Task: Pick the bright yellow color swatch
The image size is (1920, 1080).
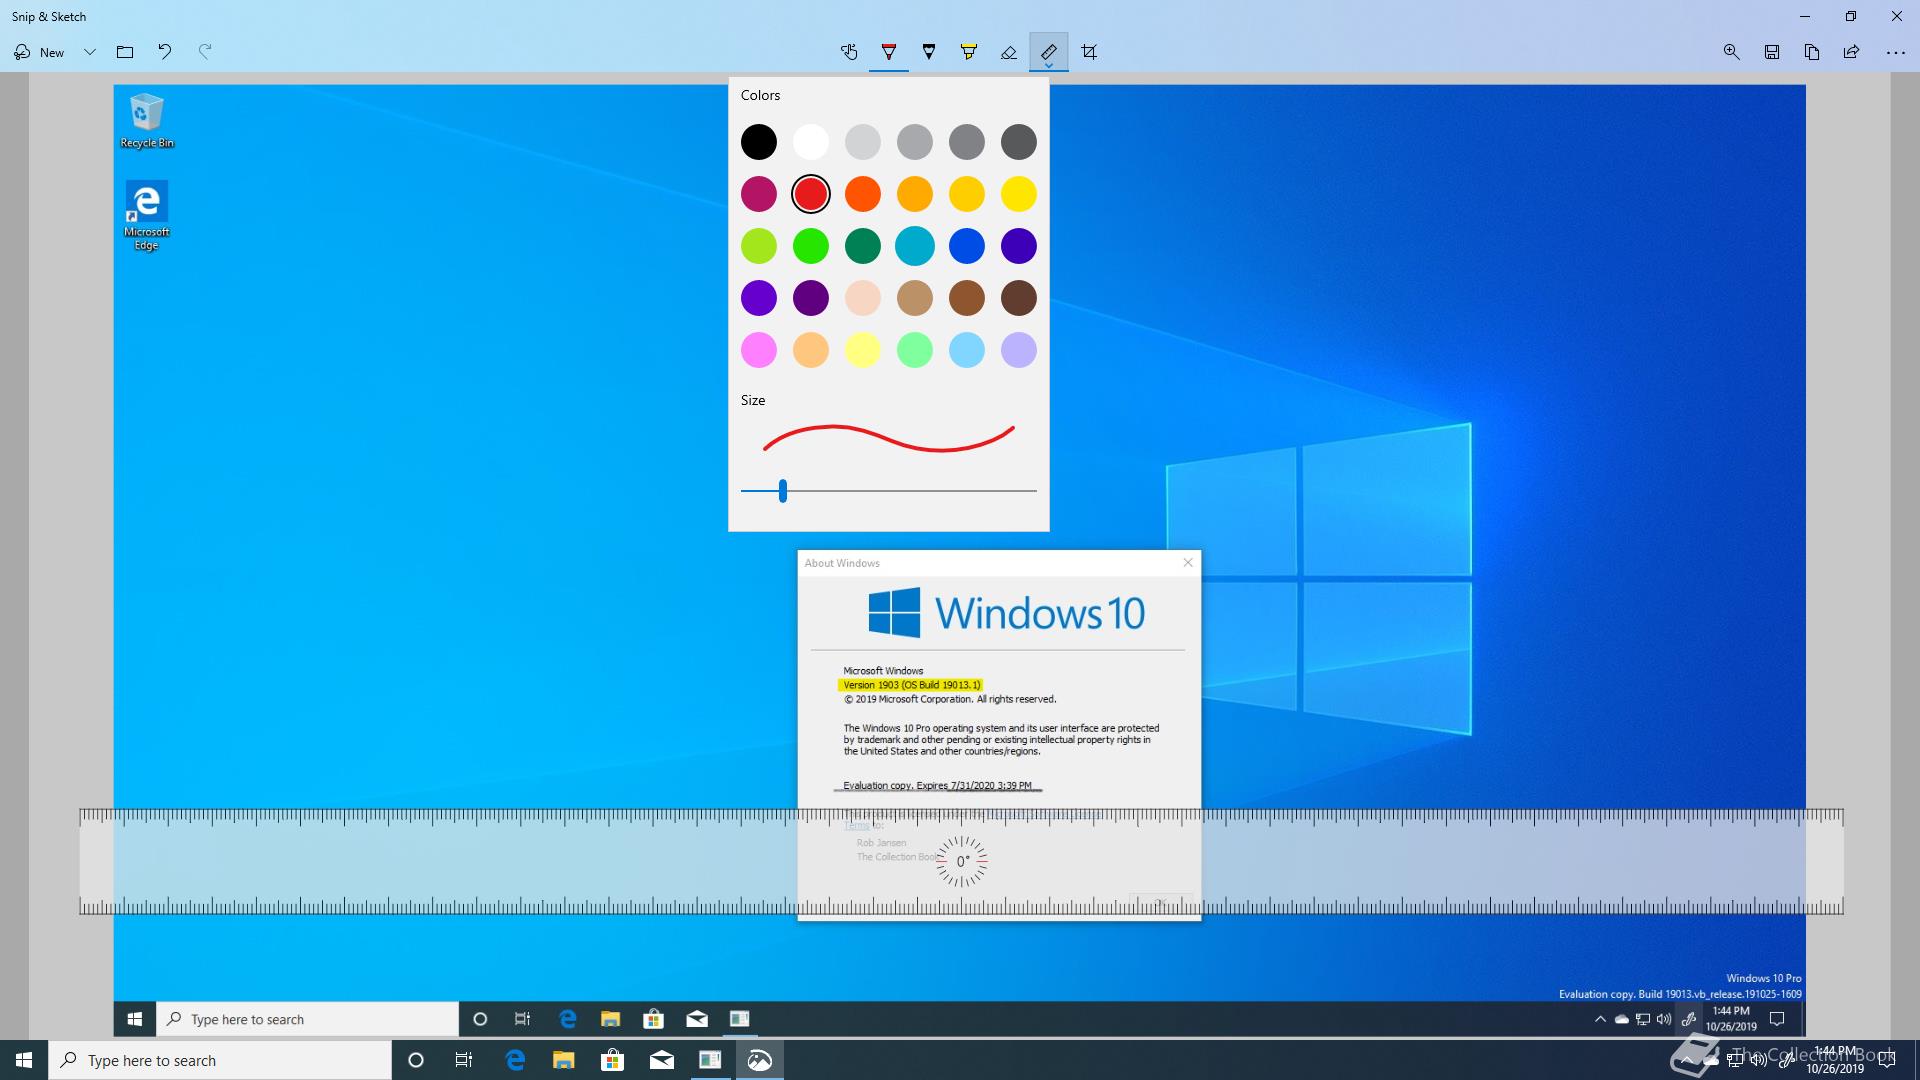Action: 1019,194
